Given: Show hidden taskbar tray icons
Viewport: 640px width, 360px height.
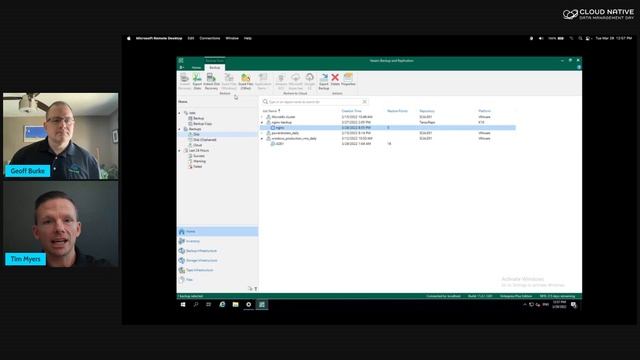Looking at the screenshot, I should [525, 304].
